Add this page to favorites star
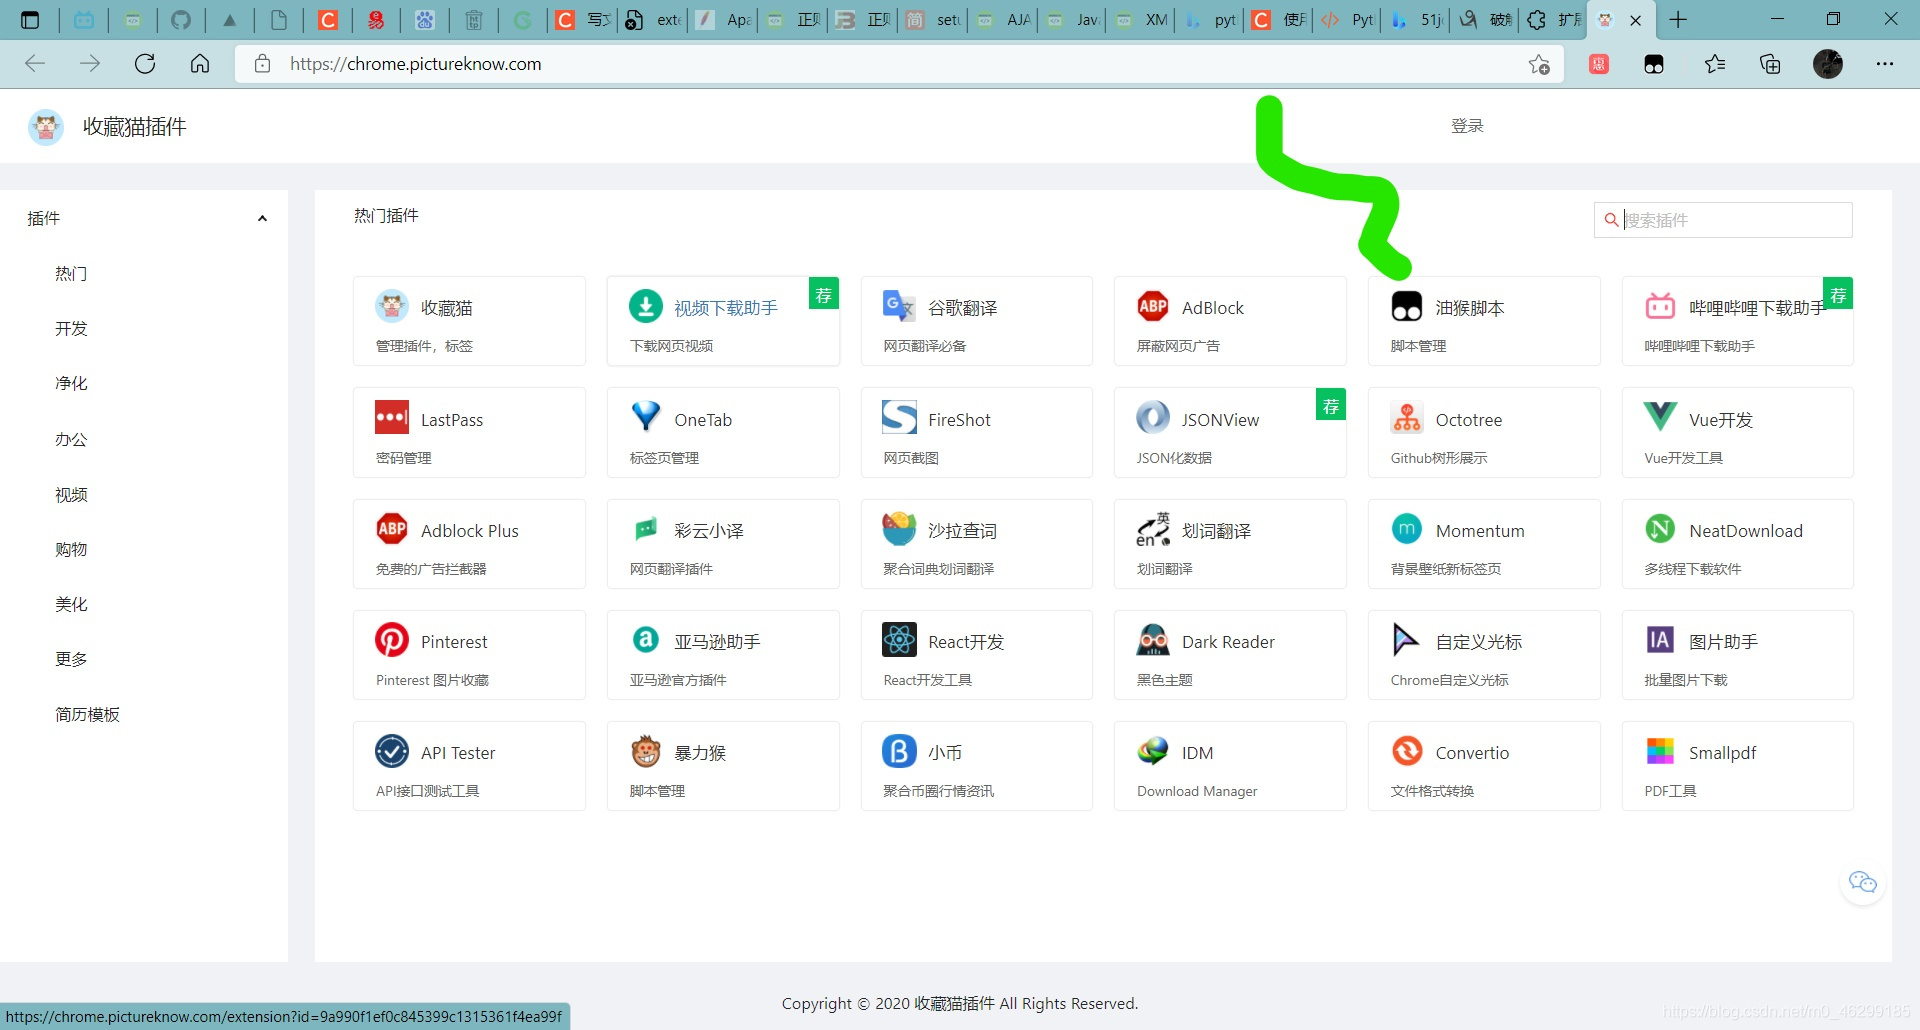The image size is (1920, 1030). (1539, 64)
